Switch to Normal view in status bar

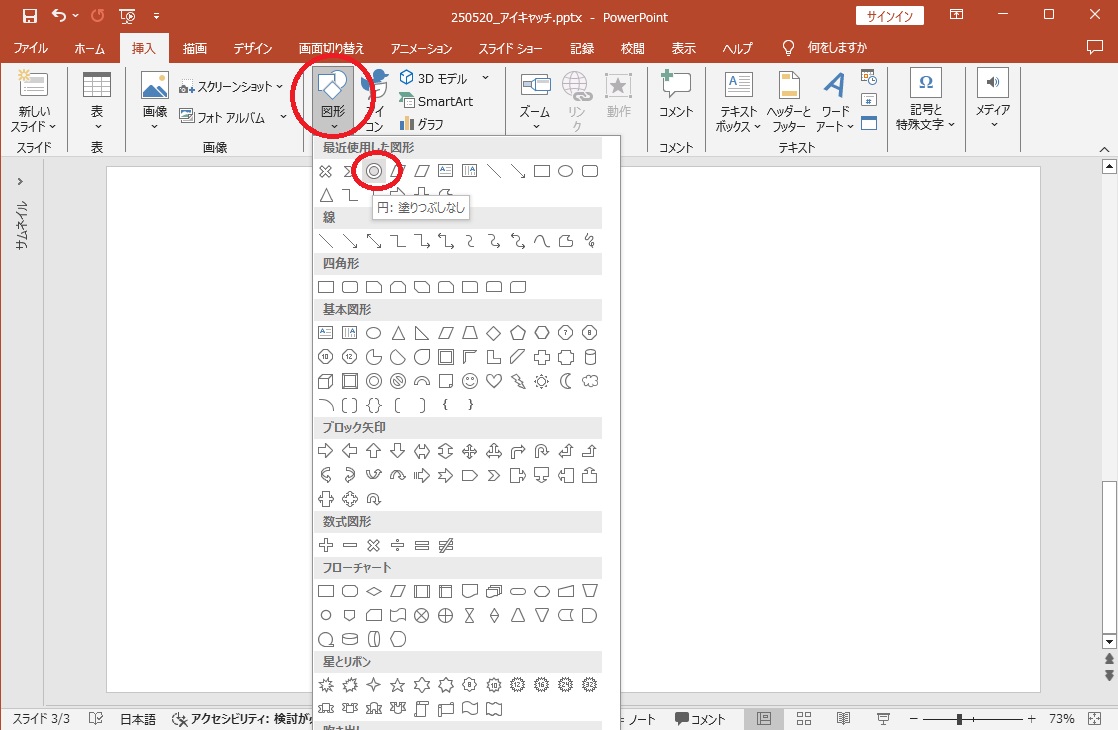[764, 719]
